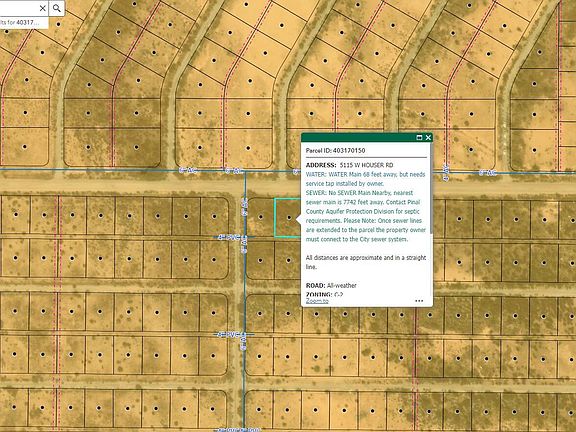Open the results for 40317 suggestion
The image size is (576, 432).
pyautogui.click(x=24, y=22)
